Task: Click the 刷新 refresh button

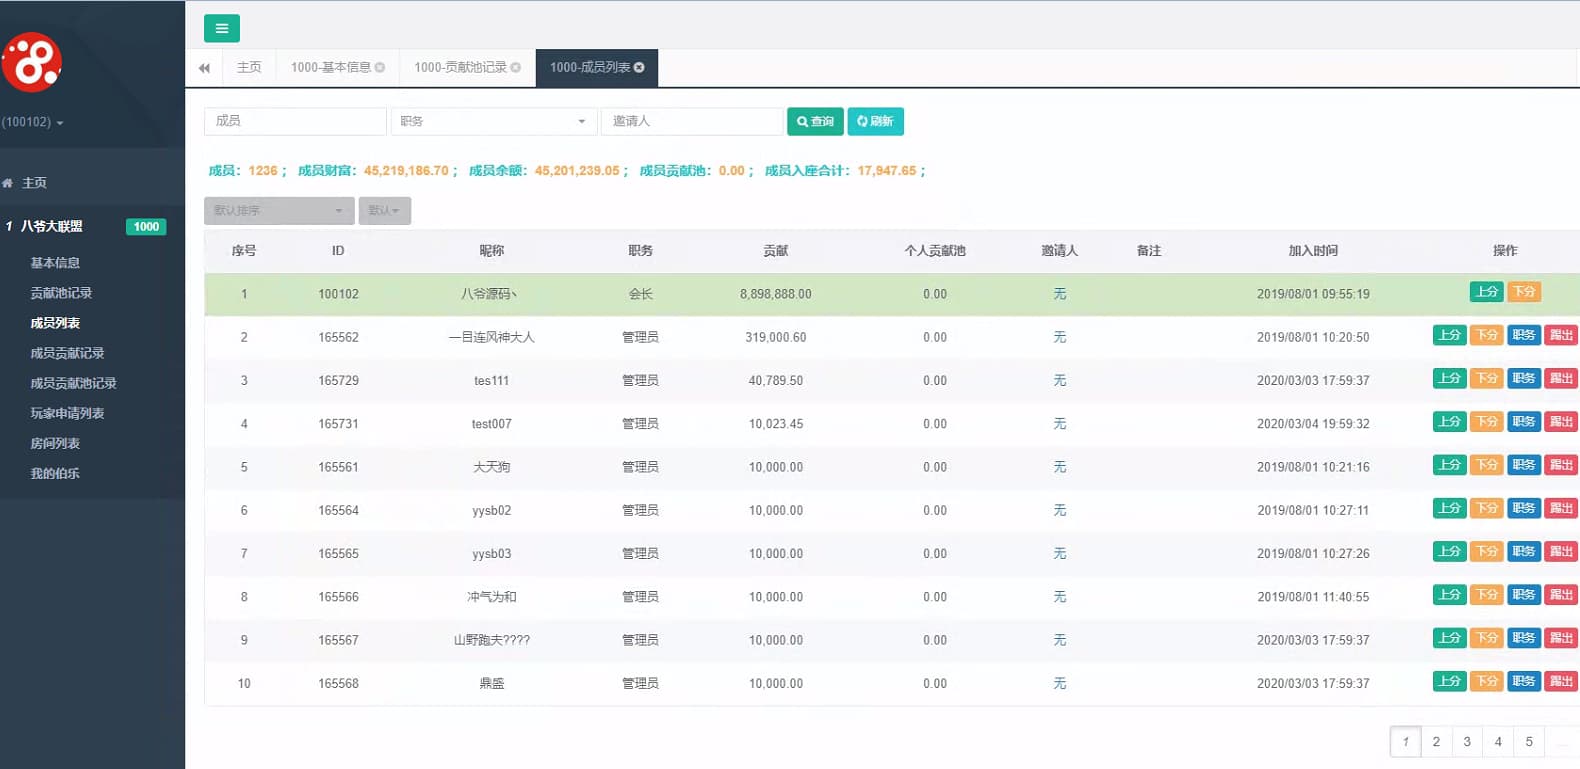Action: [x=875, y=121]
